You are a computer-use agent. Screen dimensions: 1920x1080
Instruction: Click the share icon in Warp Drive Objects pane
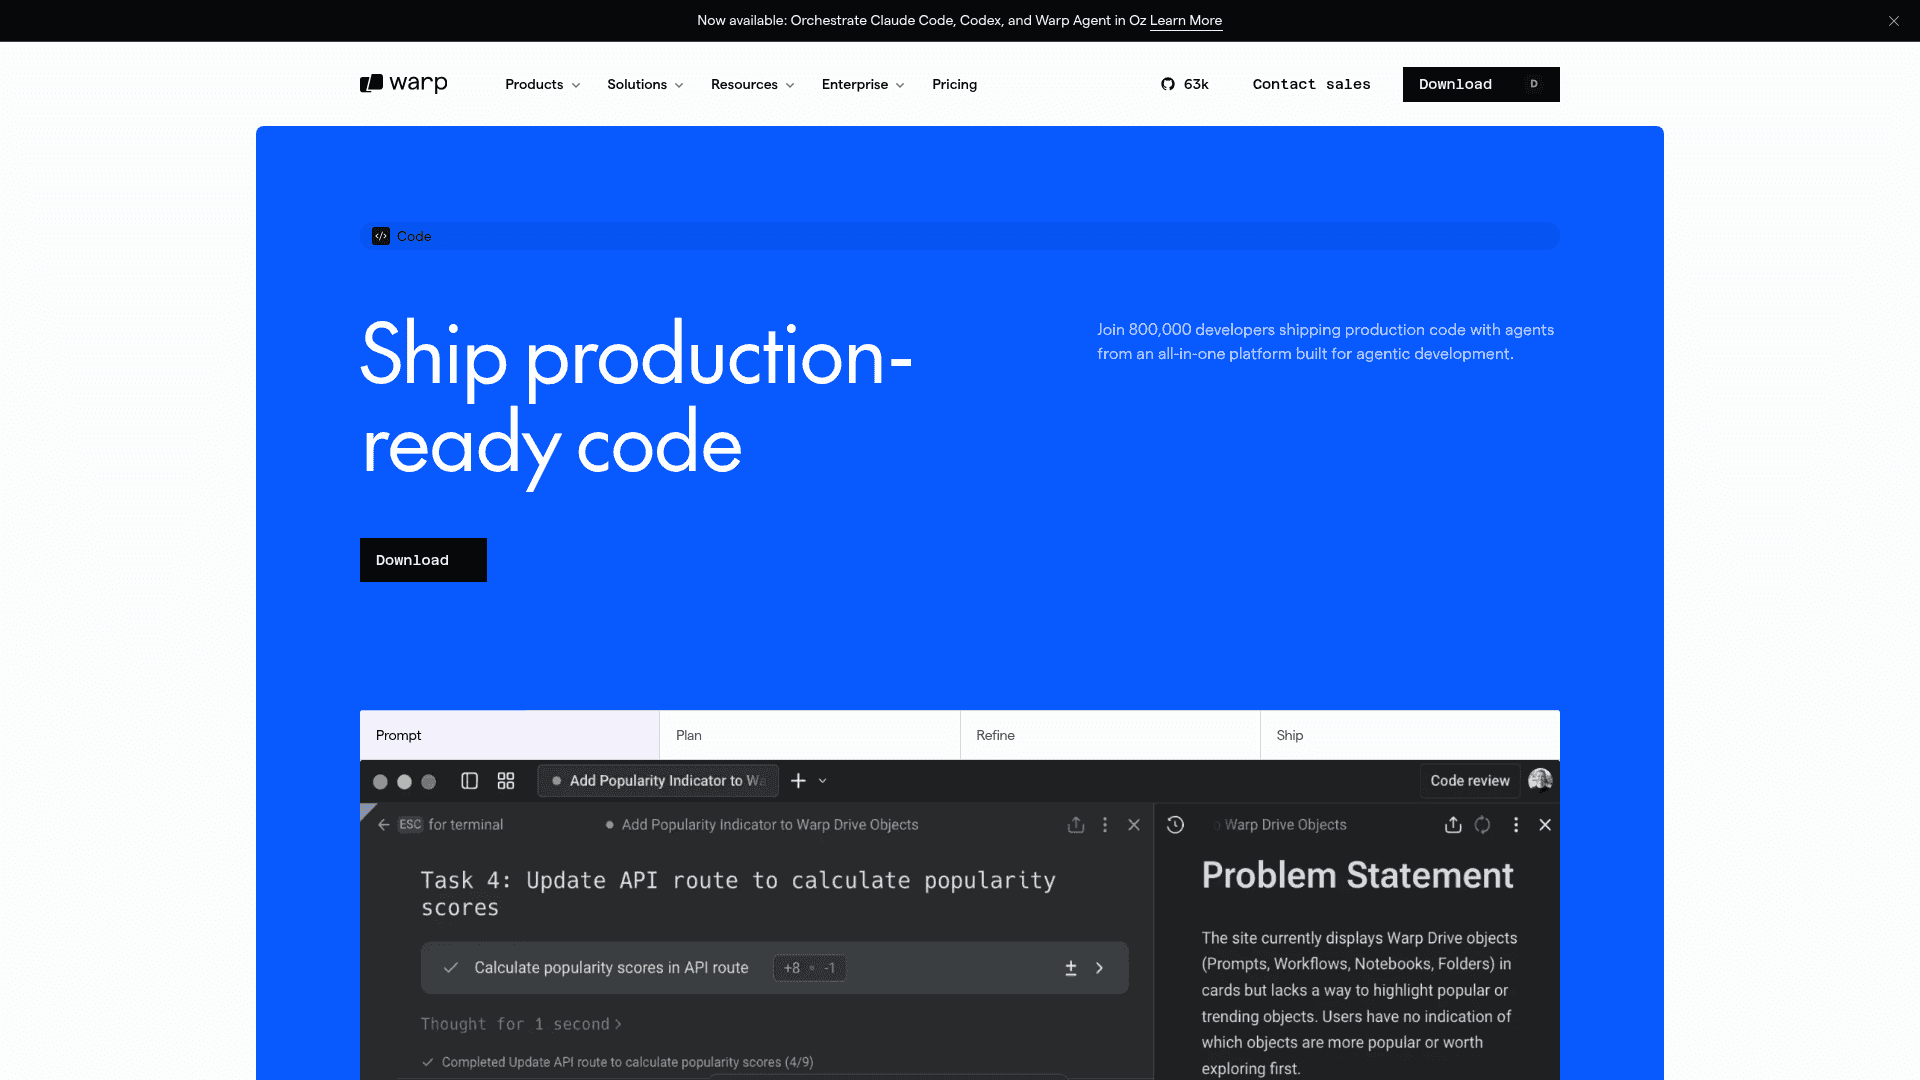click(x=1453, y=825)
